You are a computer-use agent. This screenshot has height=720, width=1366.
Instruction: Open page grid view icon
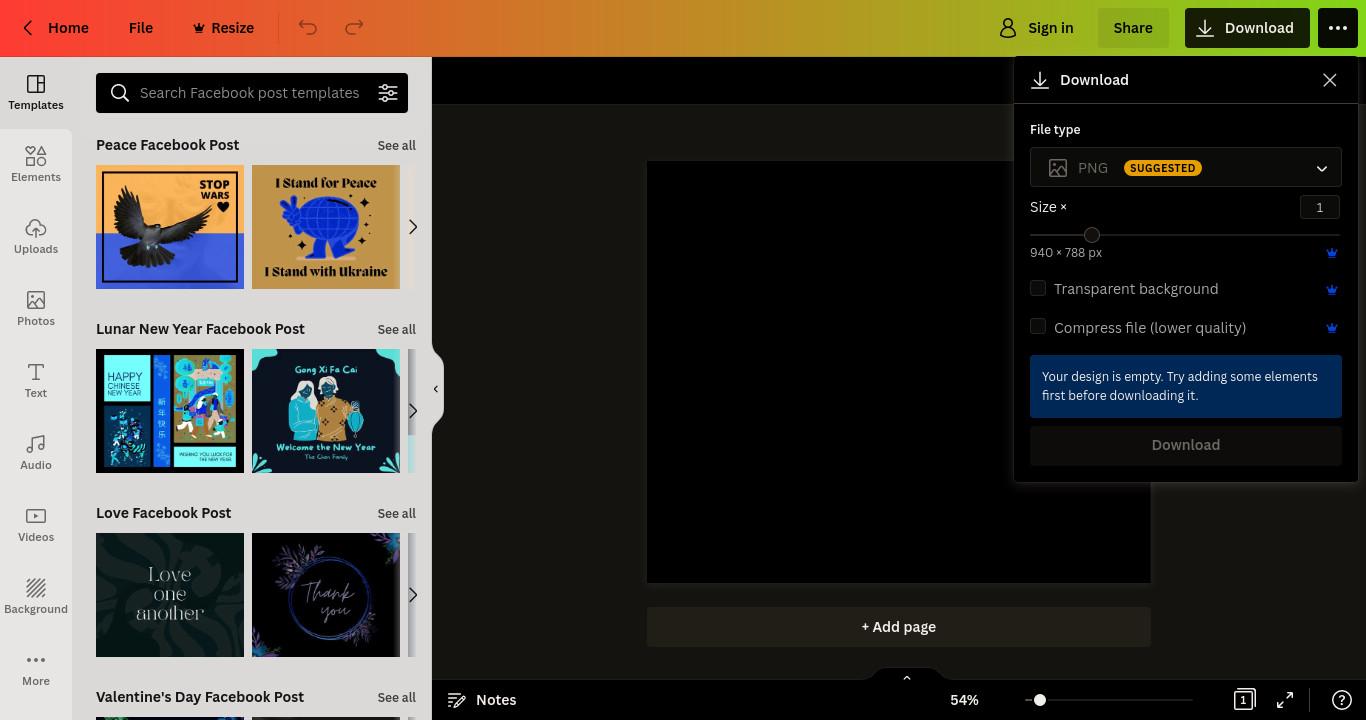pos(1244,700)
